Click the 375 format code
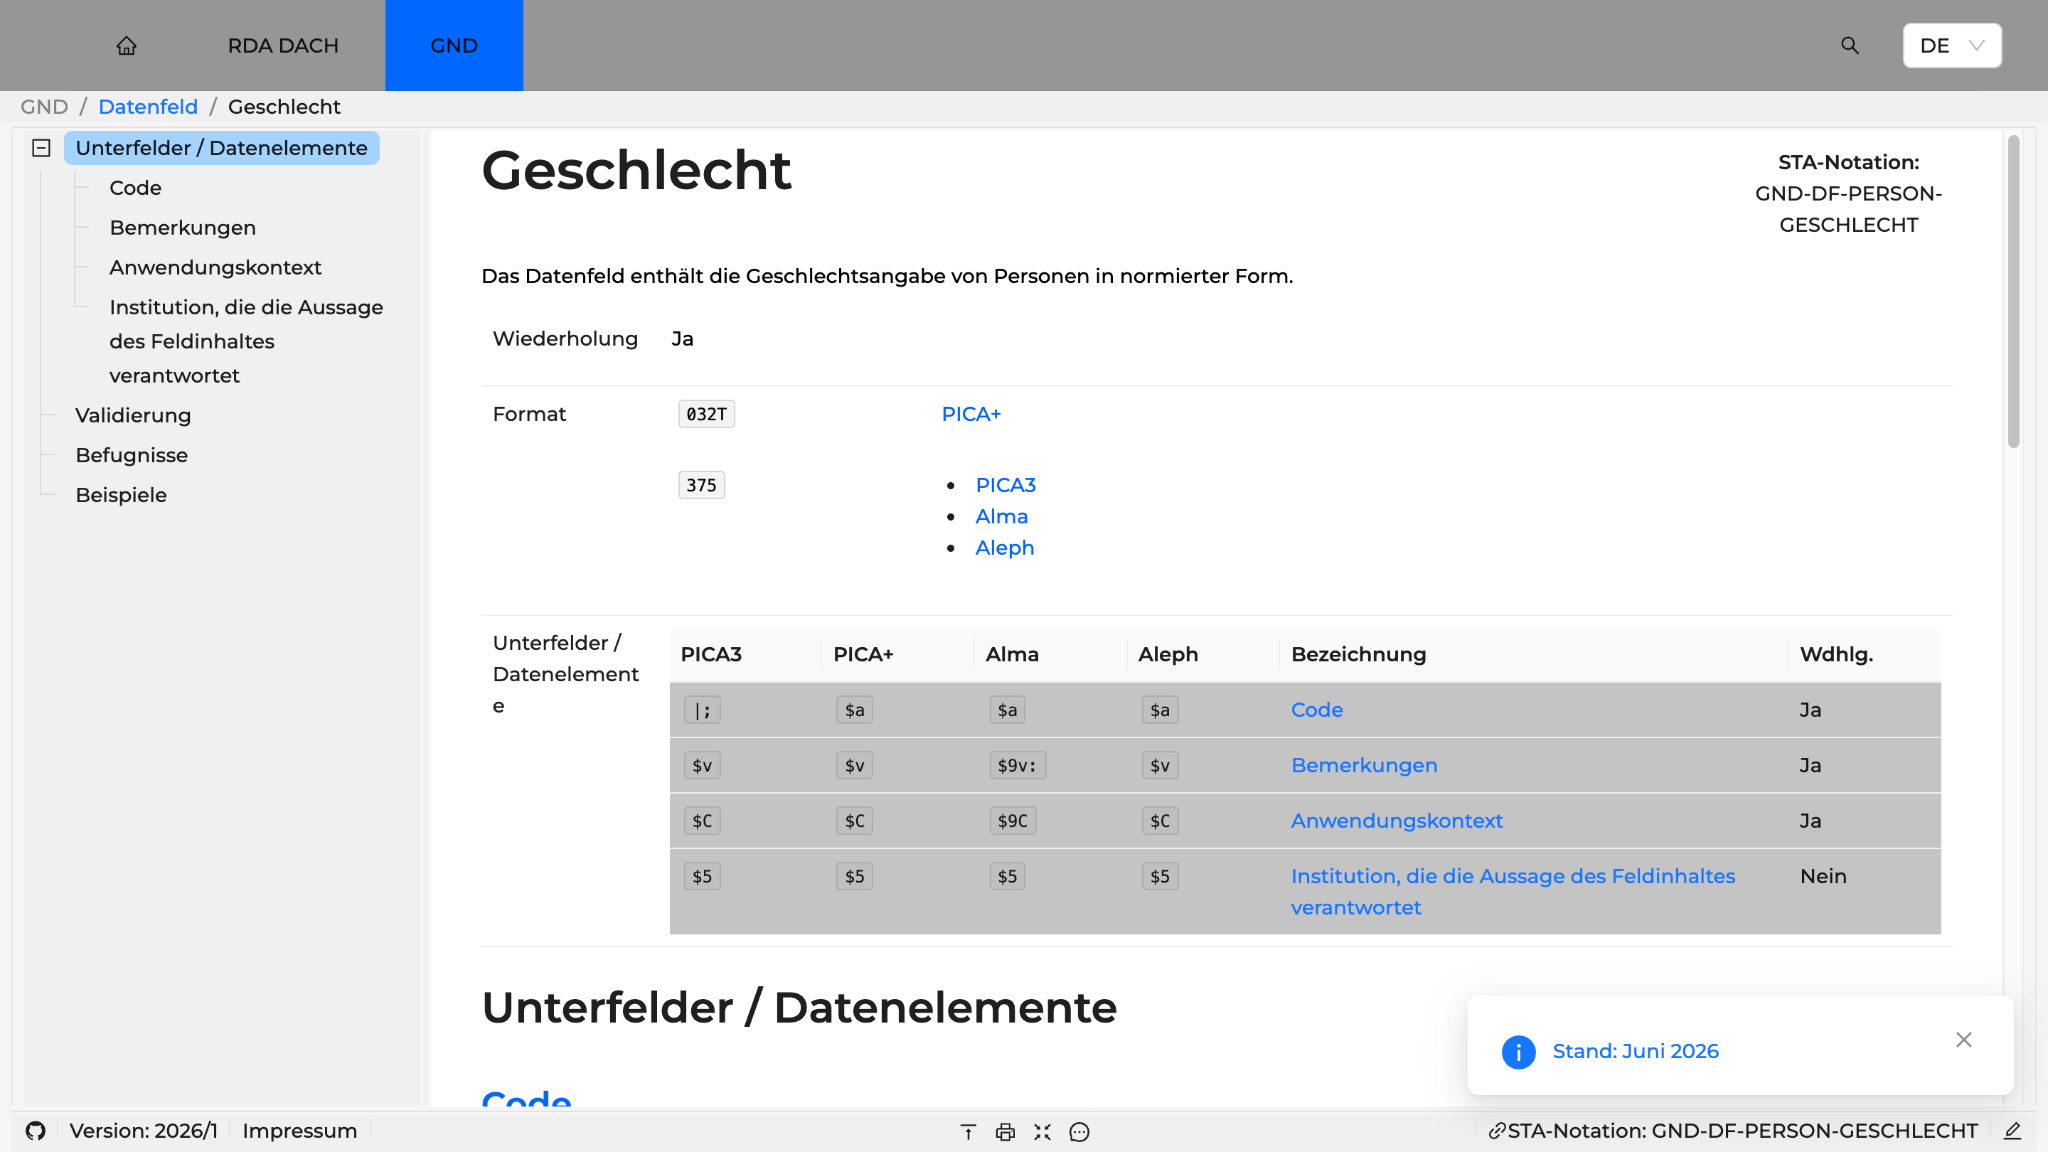Screen dimensions: 2048x1152 point(701,485)
